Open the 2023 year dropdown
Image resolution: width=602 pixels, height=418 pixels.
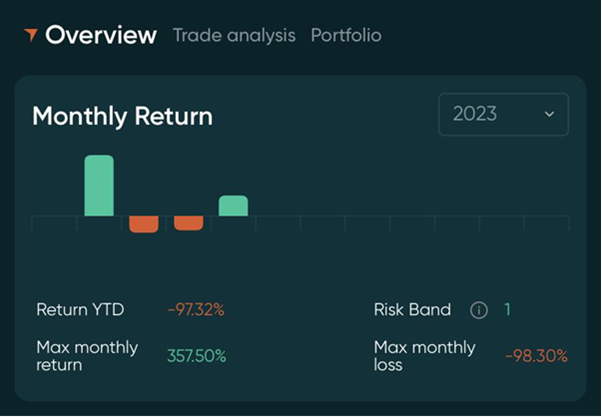pos(503,114)
